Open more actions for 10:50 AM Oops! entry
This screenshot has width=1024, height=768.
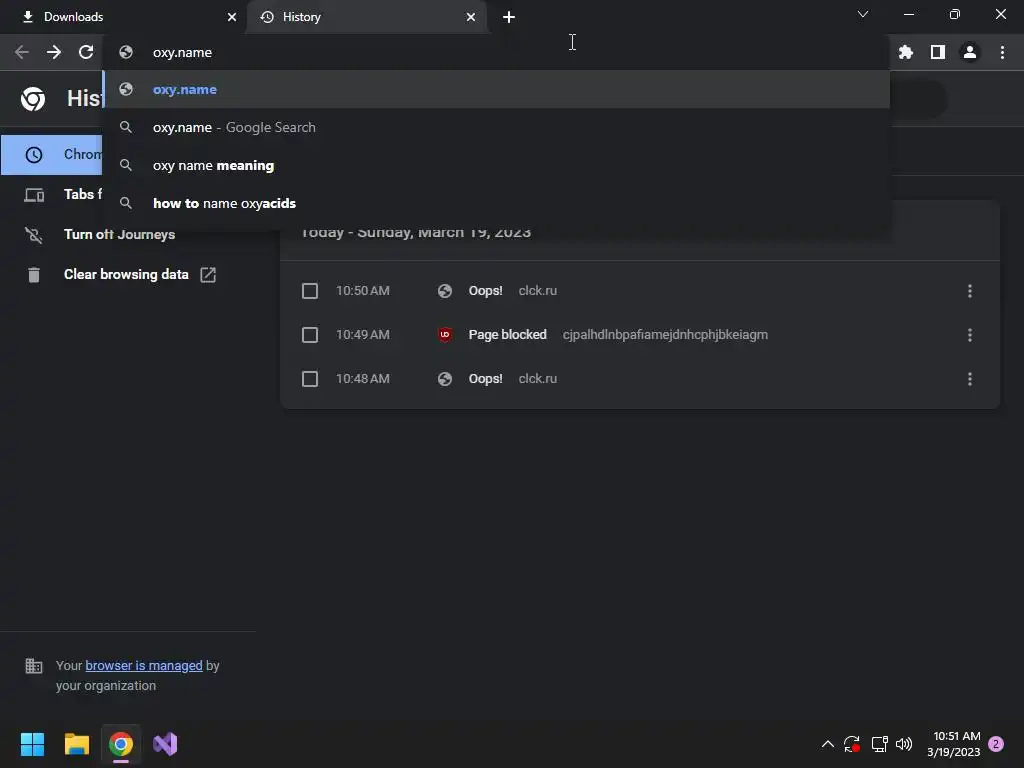click(x=970, y=291)
